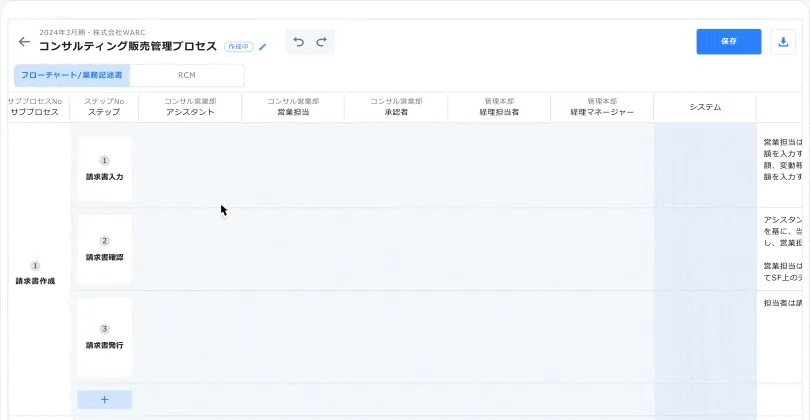This screenshot has width=810, height=420.
Task: Click the redo arrow icon
Action: (x=321, y=42)
